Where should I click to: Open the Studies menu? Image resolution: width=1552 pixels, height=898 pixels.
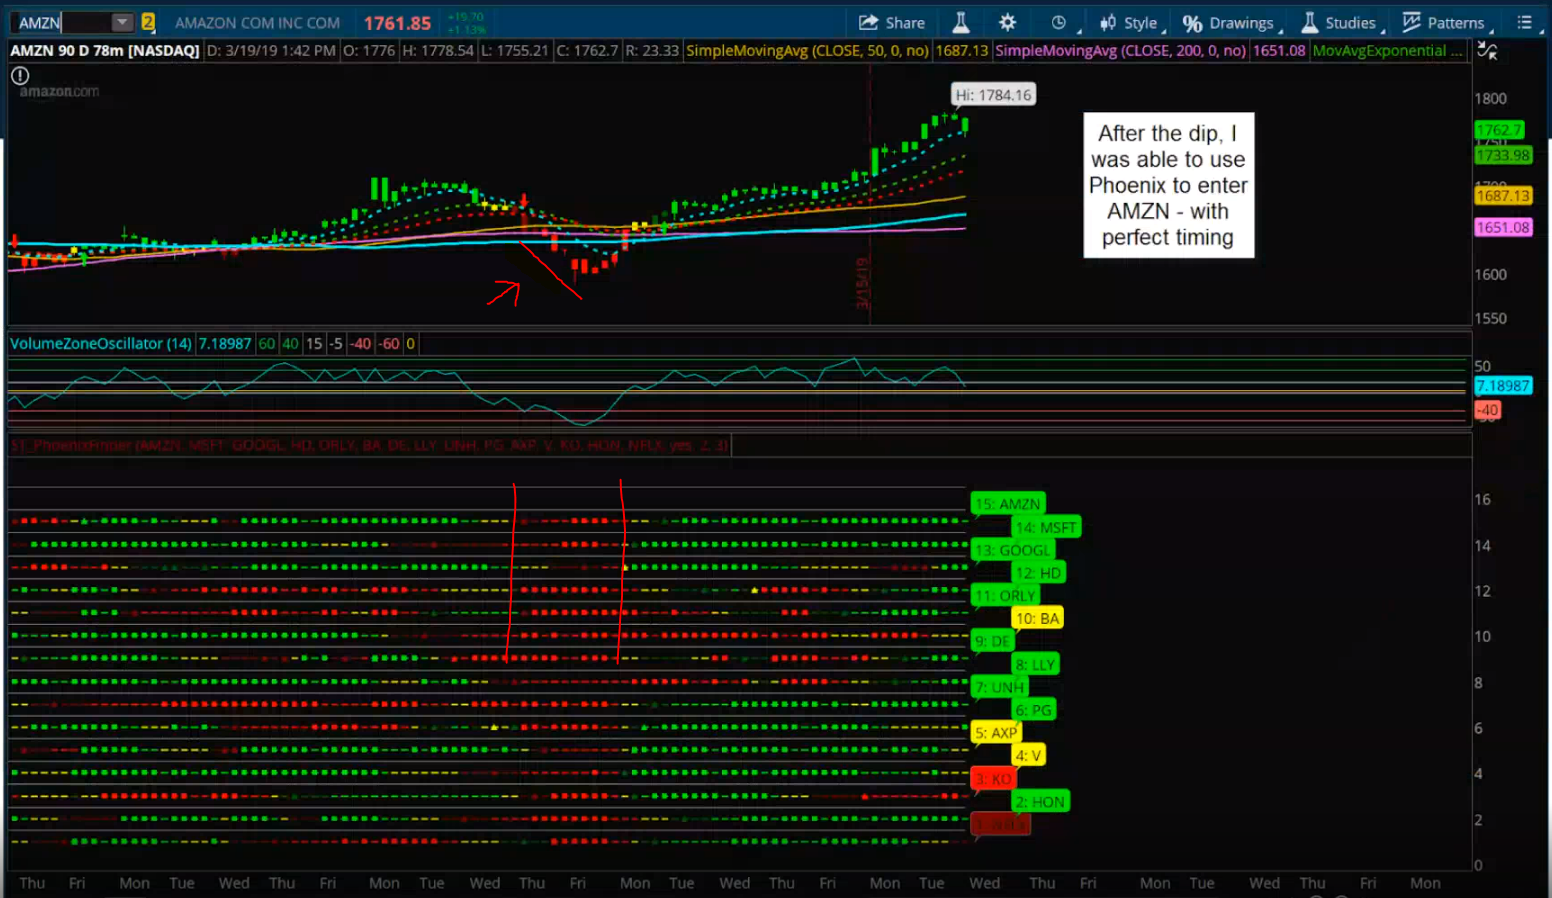coord(1350,22)
